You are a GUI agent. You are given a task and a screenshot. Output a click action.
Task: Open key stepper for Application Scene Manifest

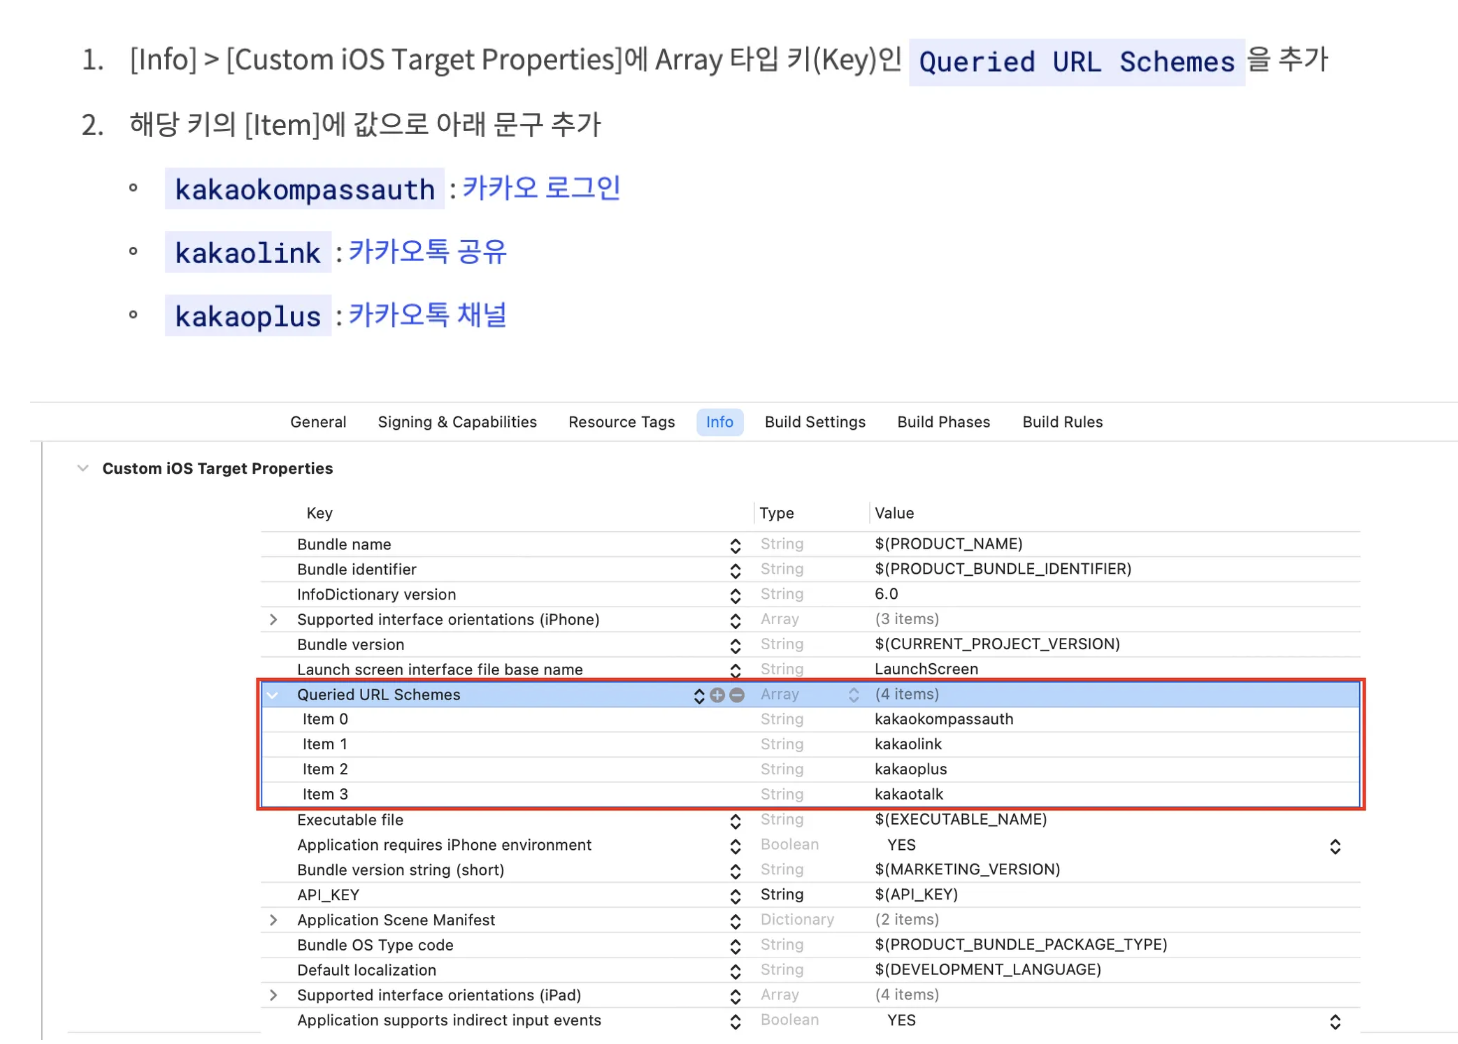point(735,921)
